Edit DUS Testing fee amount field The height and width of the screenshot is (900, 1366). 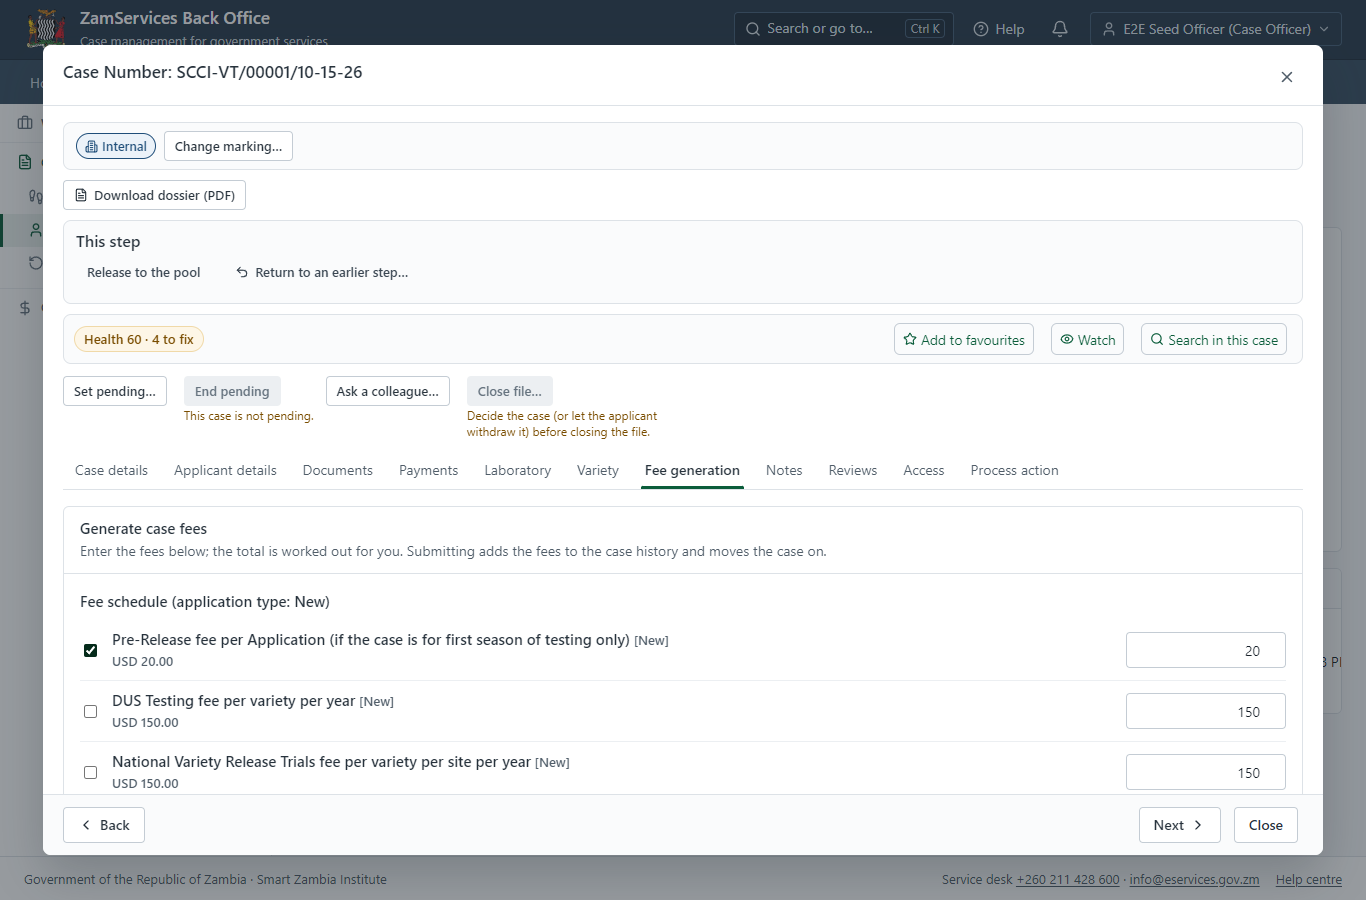click(x=1206, y=711)
